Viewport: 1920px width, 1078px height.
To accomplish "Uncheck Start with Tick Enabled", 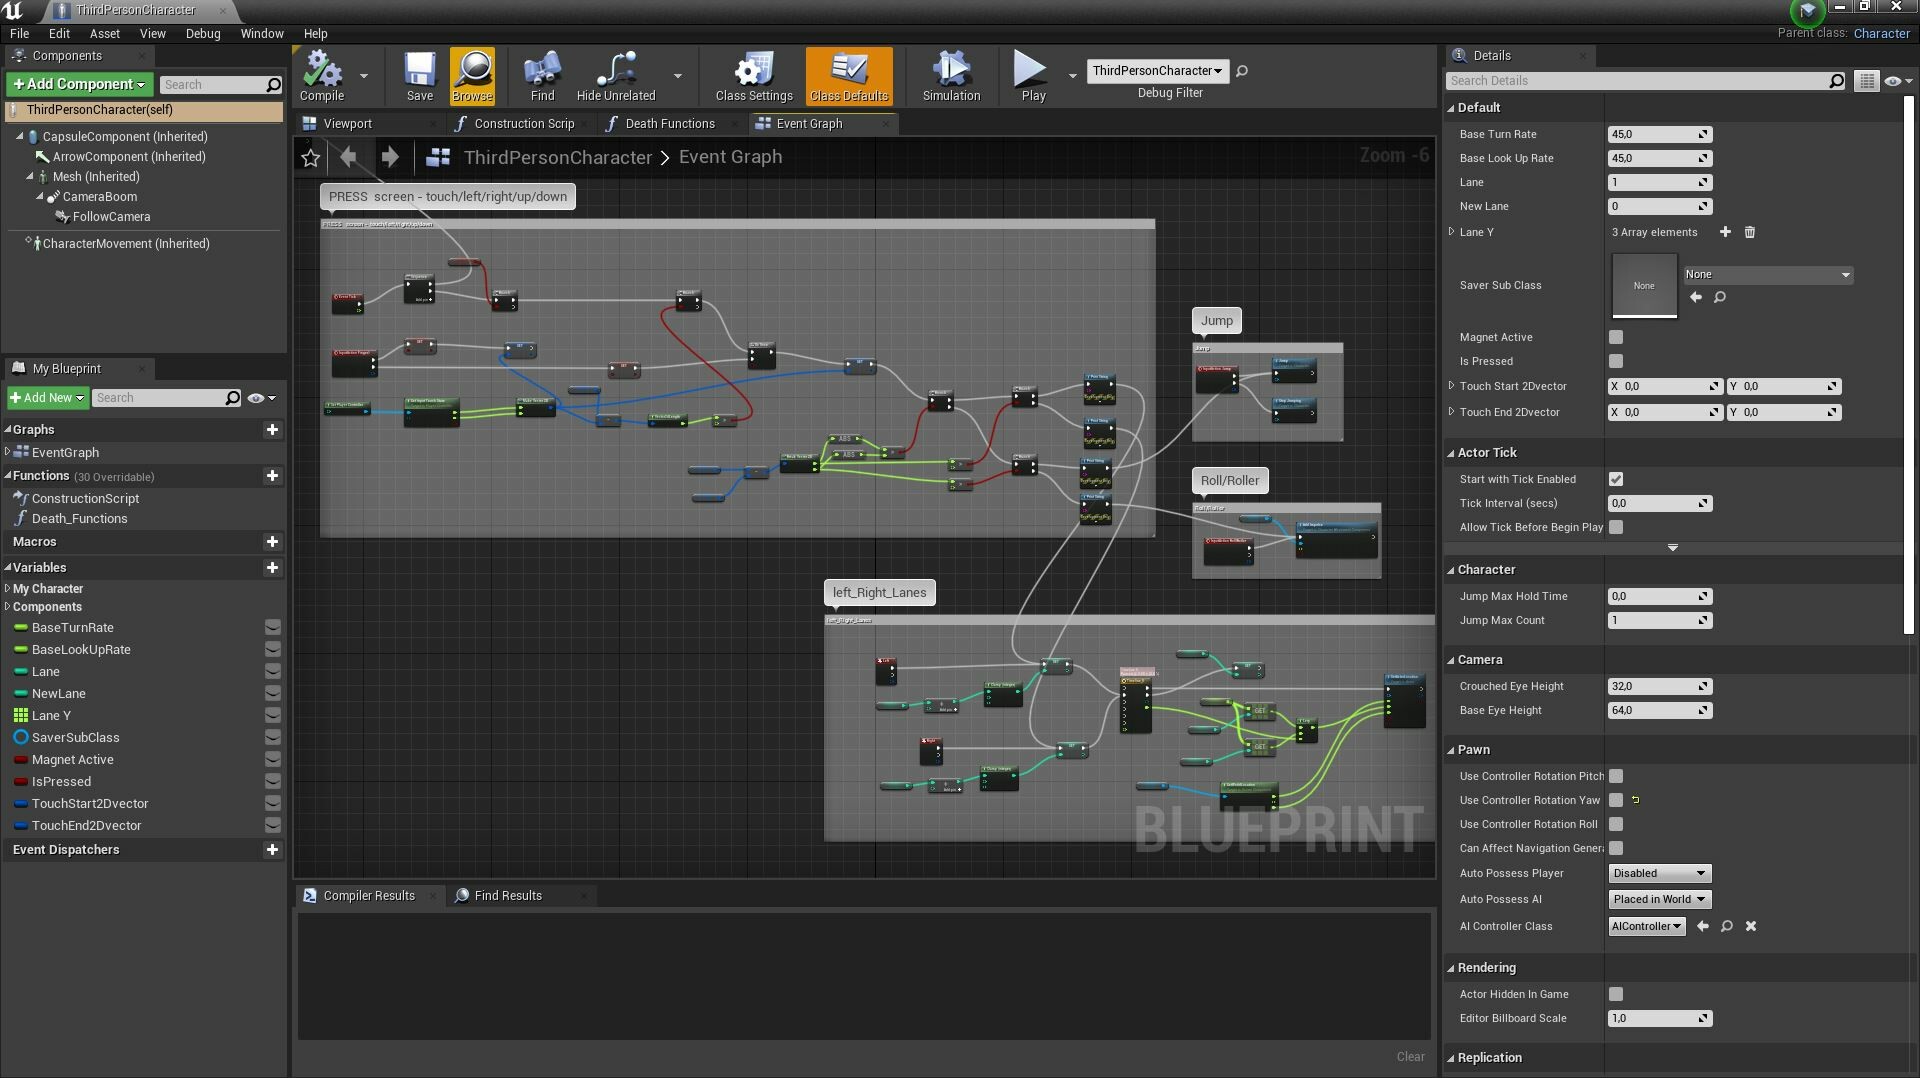I will 1616,479.
